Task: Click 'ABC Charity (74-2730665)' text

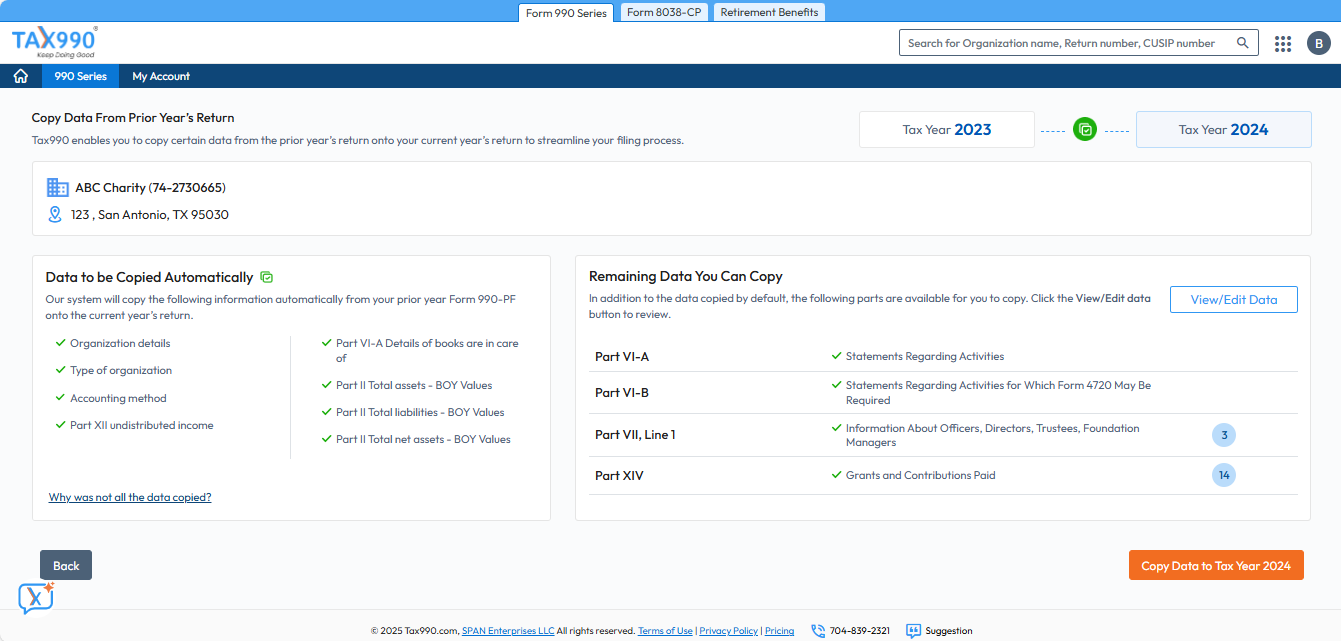Action: click(x=150, y=188)
